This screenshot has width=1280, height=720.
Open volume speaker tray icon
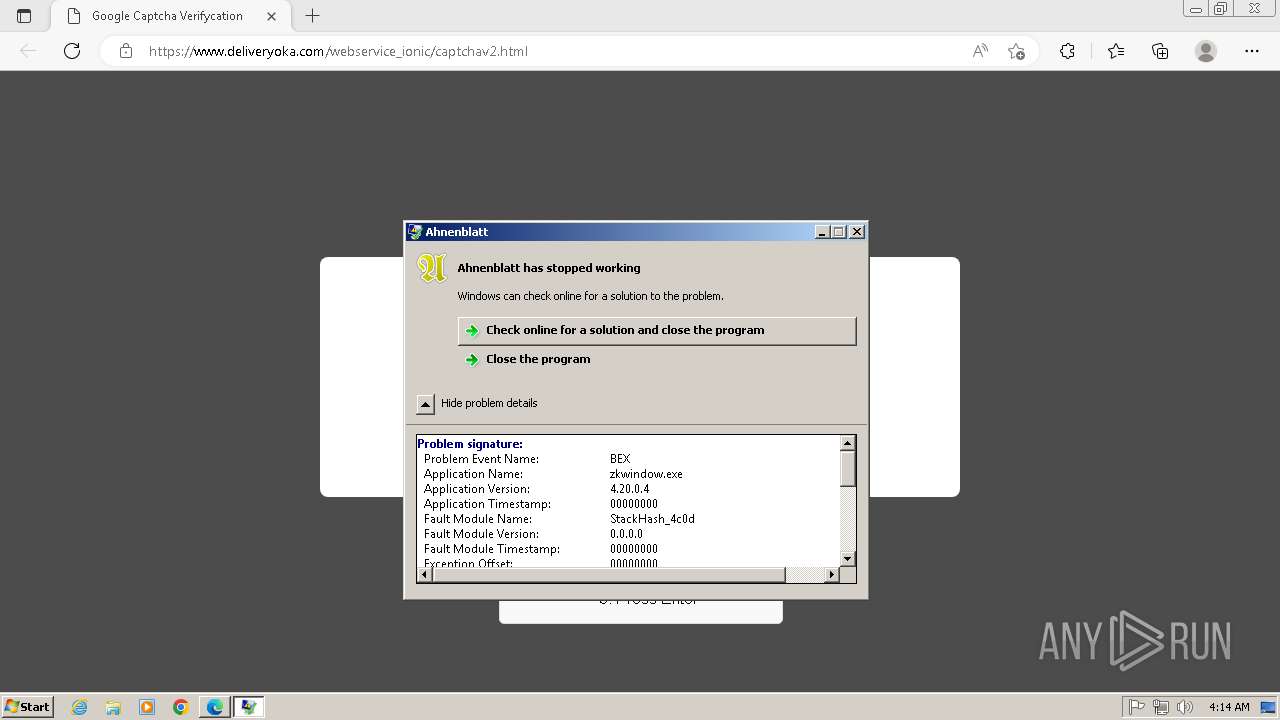point(1185,707)
